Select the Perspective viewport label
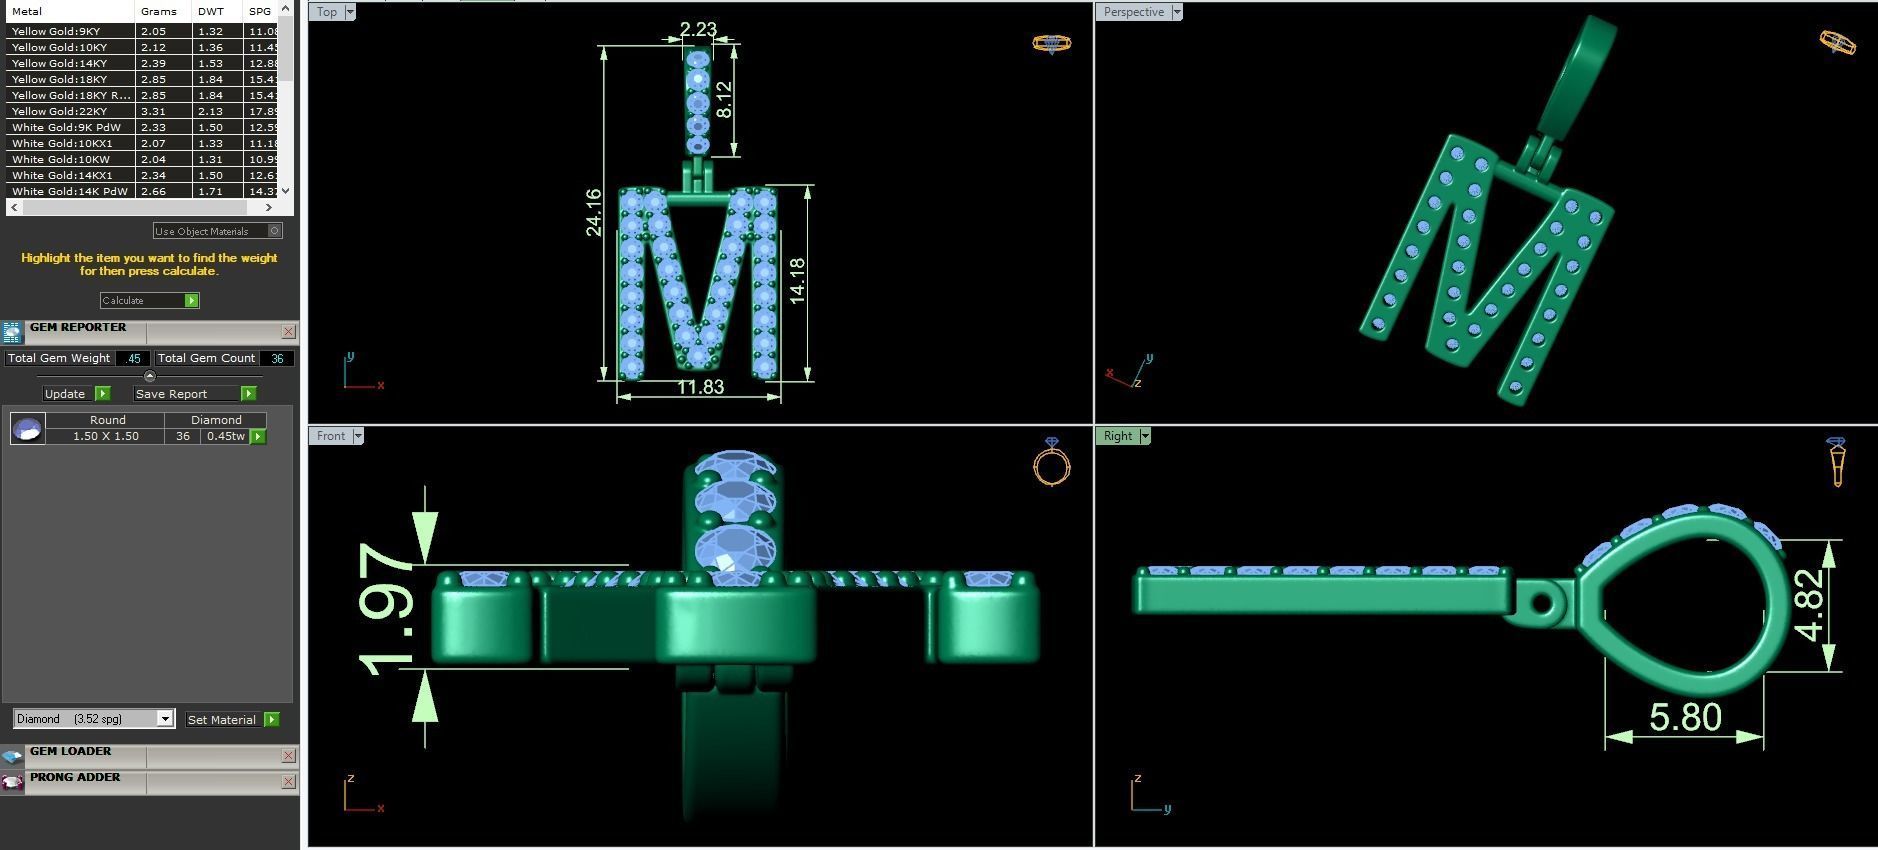 (1133, 12)
